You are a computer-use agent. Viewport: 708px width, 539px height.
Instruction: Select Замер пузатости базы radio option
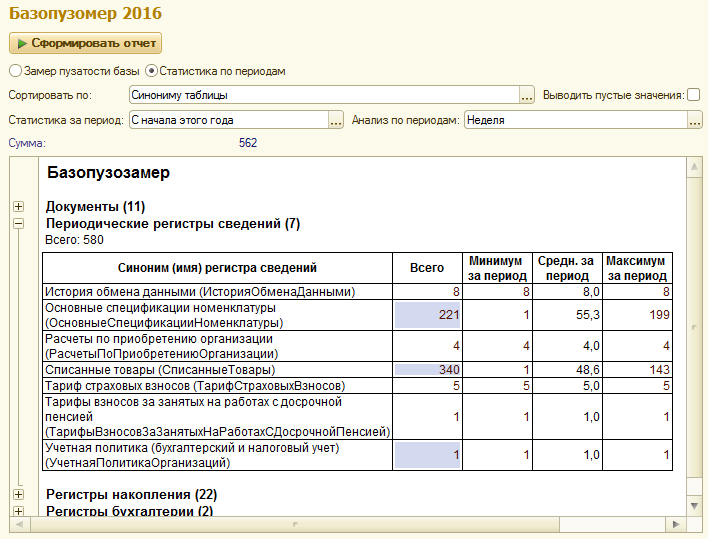tap(15, 71)
